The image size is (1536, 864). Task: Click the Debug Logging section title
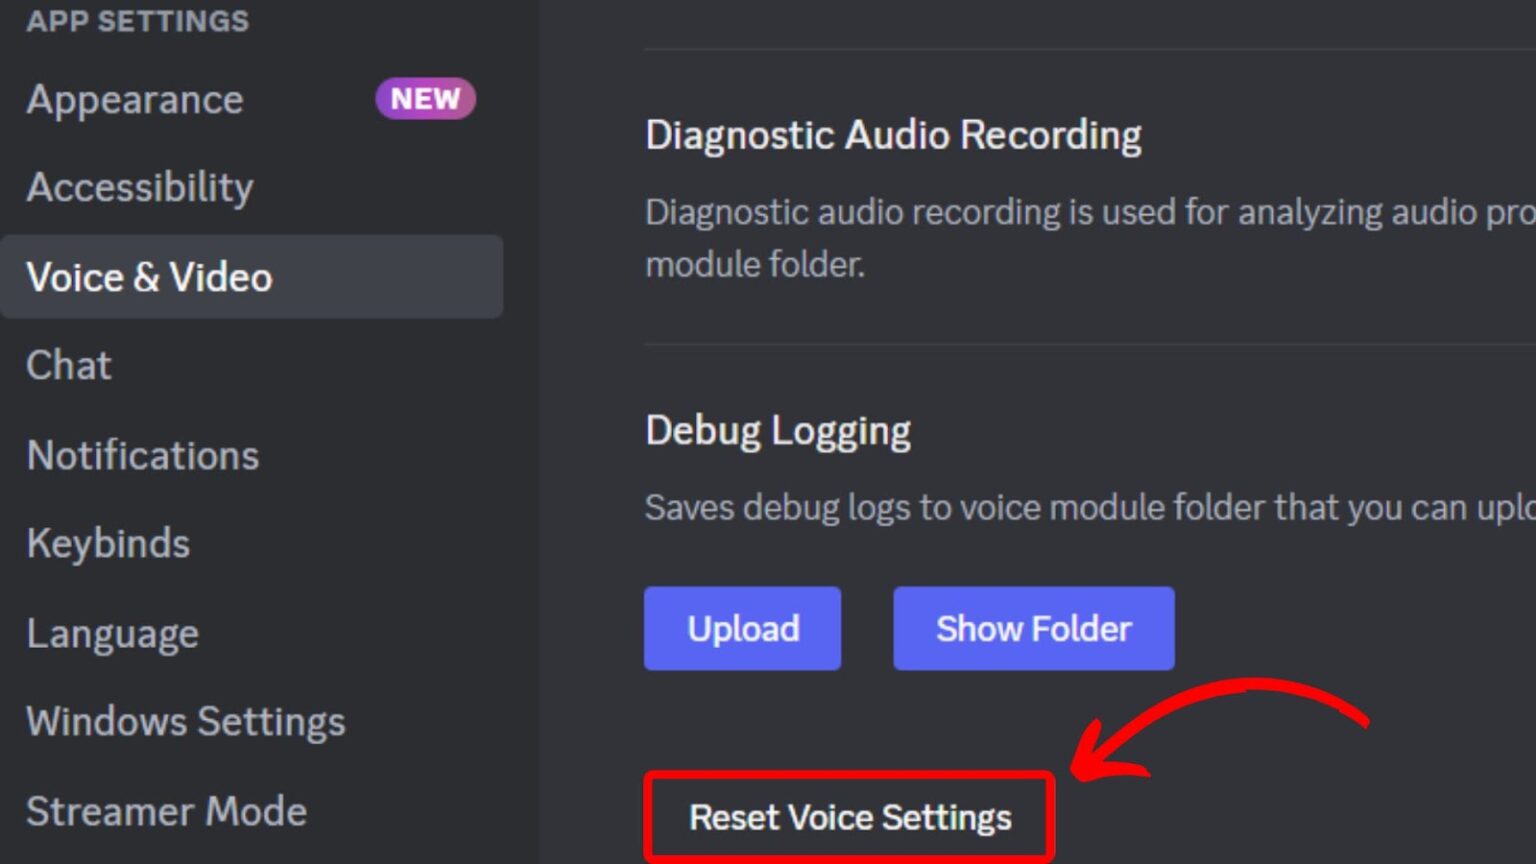(777, 430)
